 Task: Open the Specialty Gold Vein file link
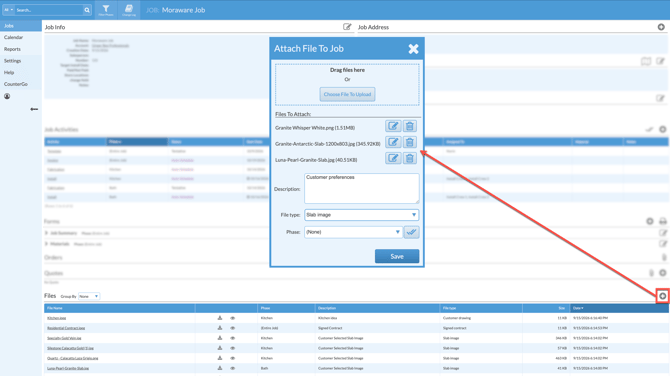click(x=64, y=338)
